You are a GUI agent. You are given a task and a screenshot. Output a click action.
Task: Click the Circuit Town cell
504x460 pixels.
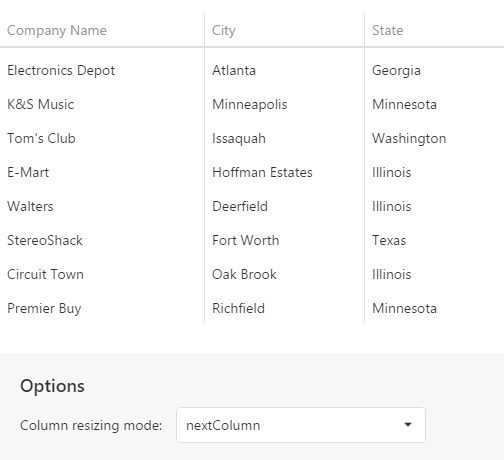[x=102, y=274]
